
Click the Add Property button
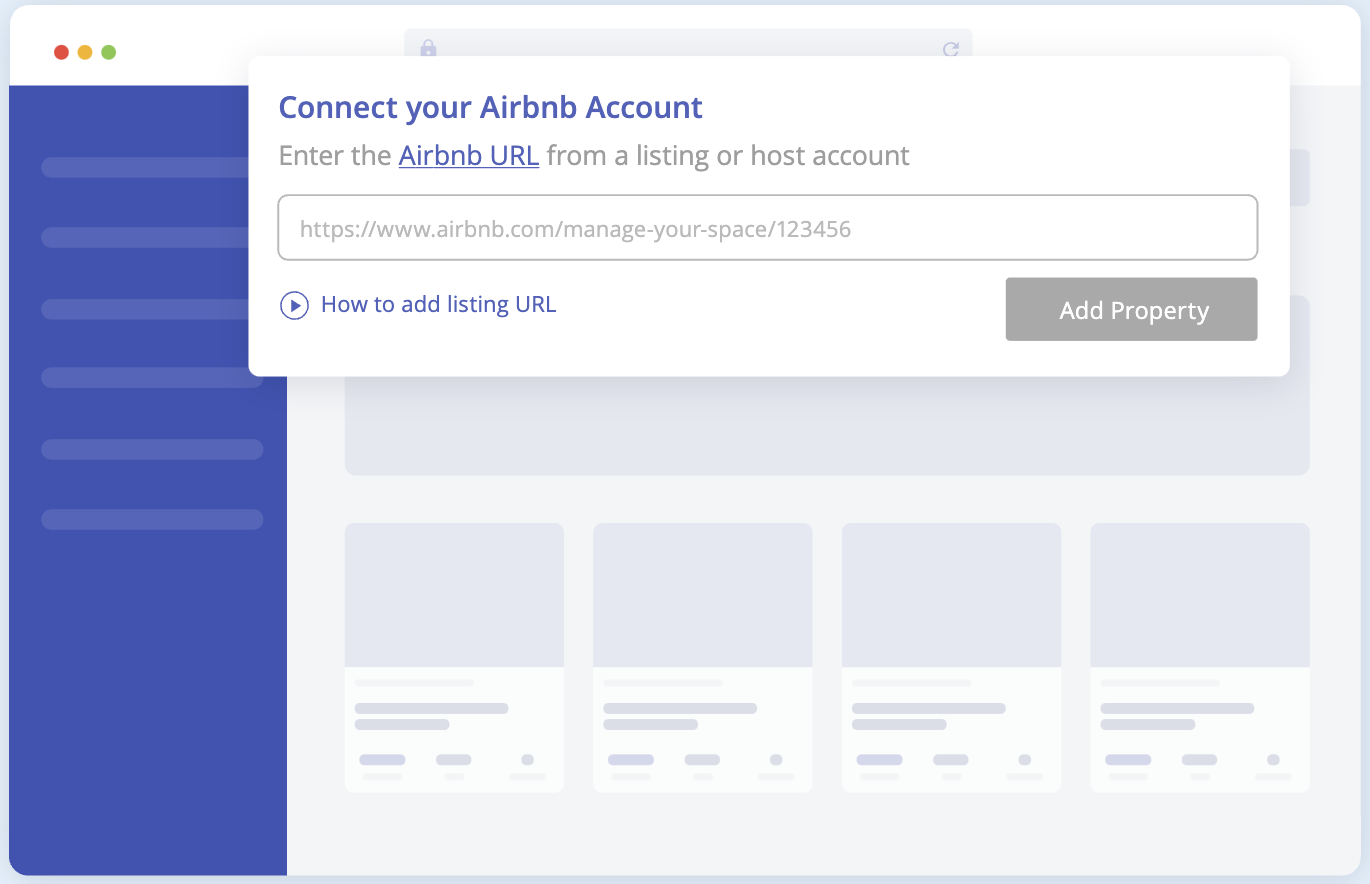[x=1131, y=310]
